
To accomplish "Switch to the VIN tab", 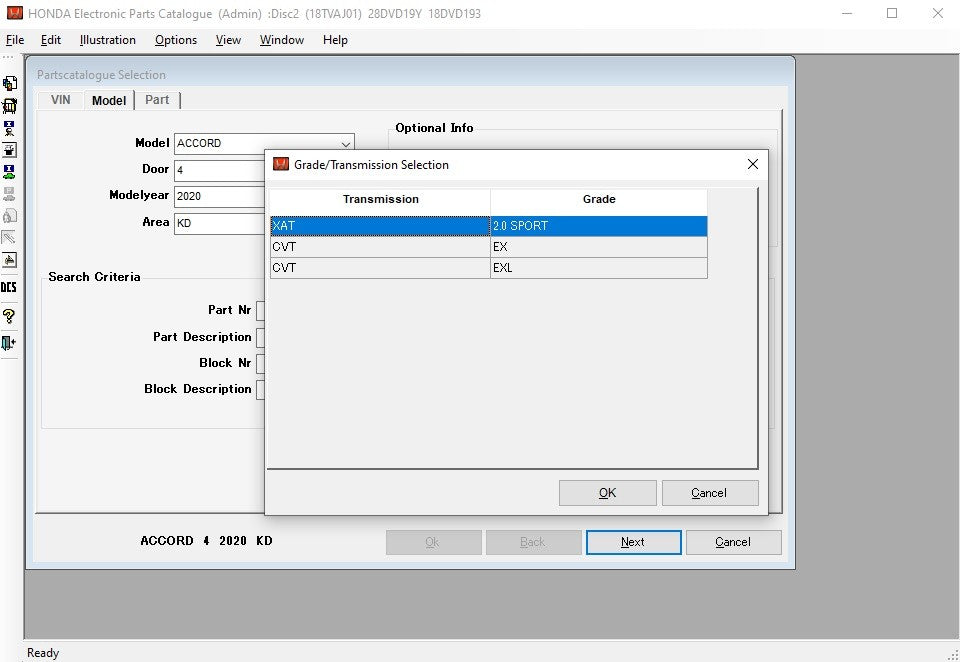I will click(61, 100).
